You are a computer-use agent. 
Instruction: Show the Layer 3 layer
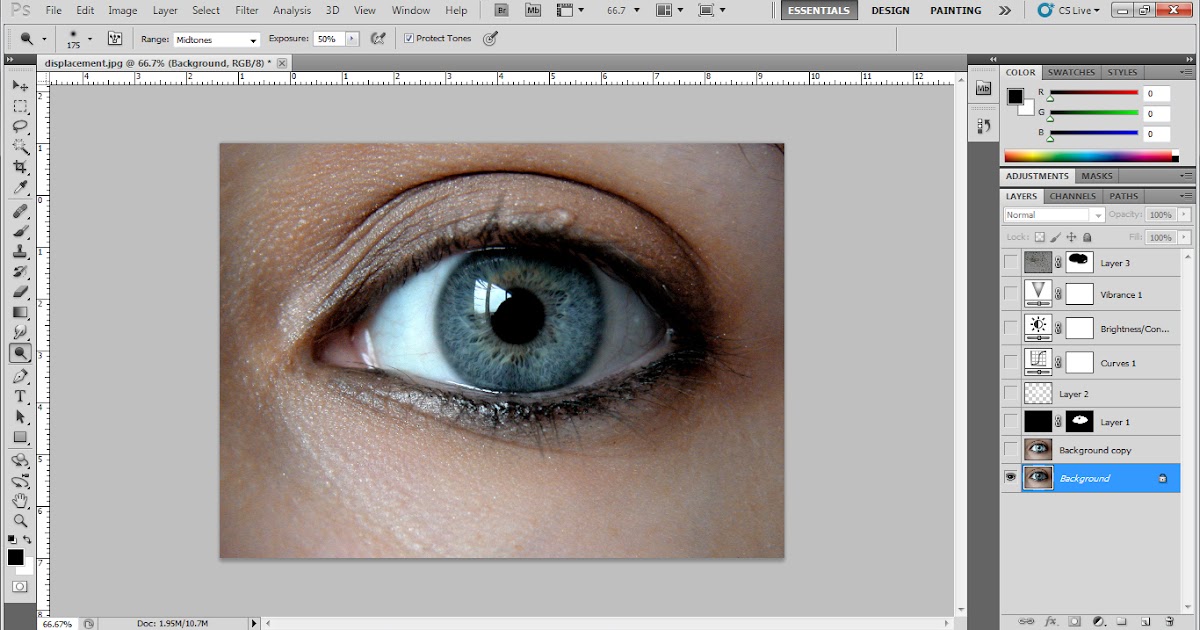(x=1011, y=262)
